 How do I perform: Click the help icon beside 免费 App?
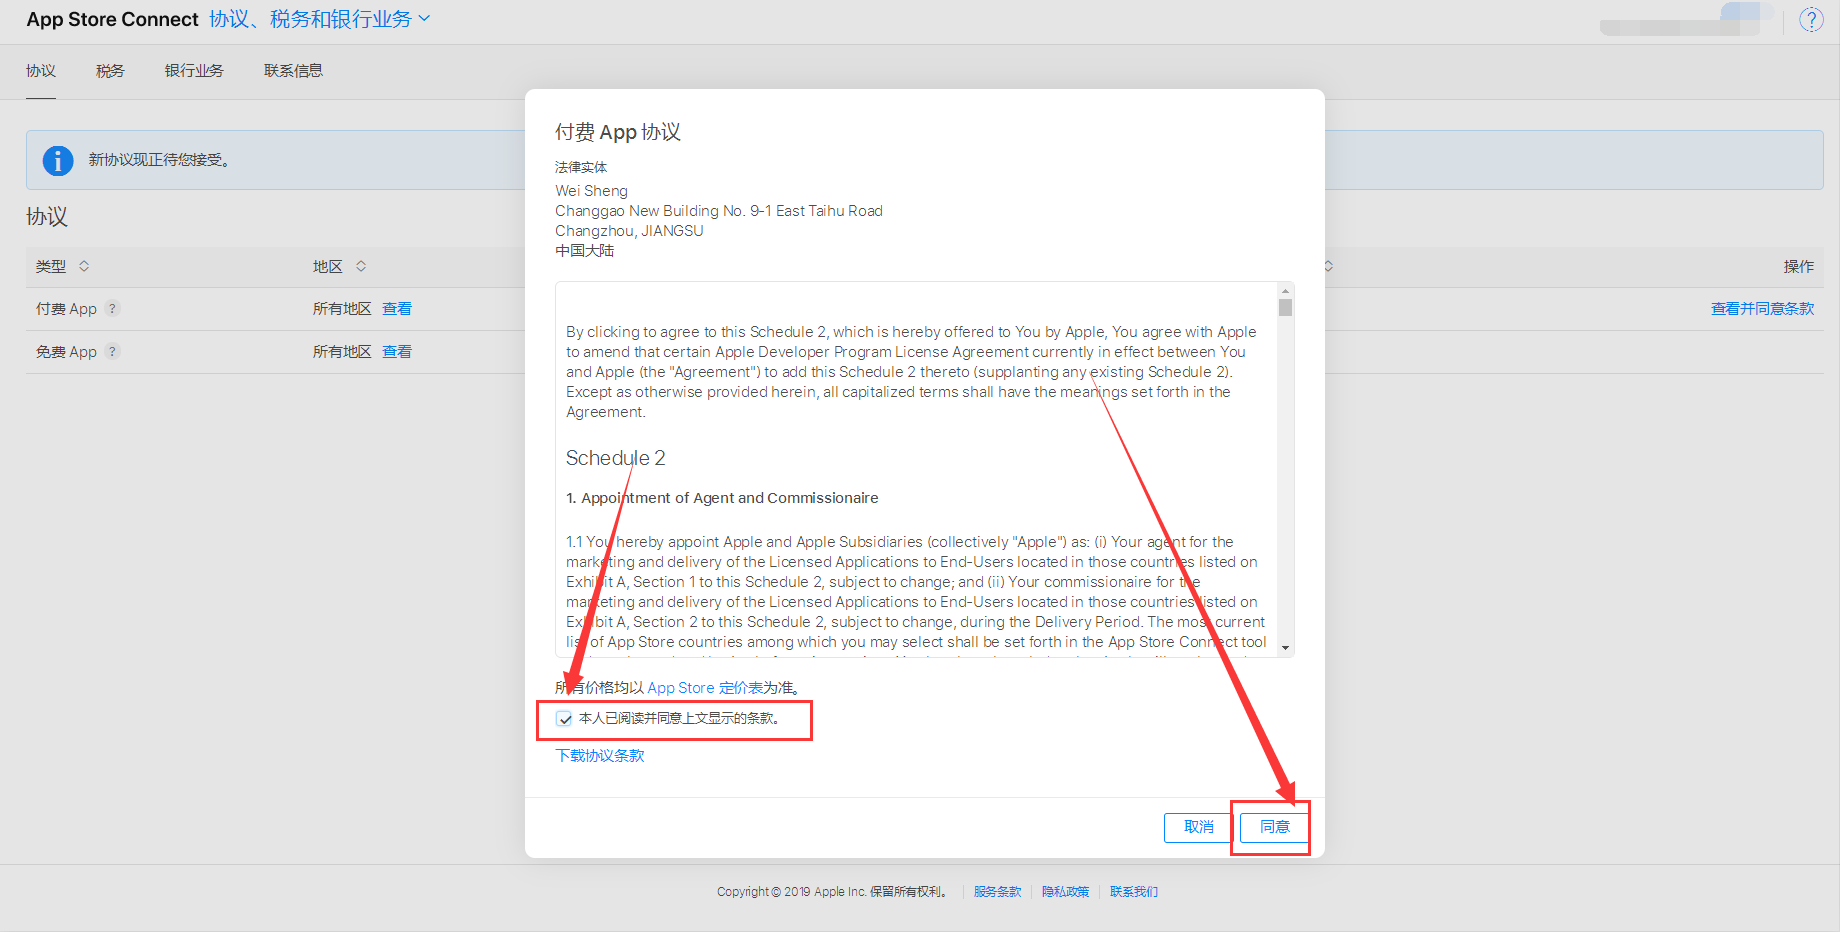tap(112, 352)
